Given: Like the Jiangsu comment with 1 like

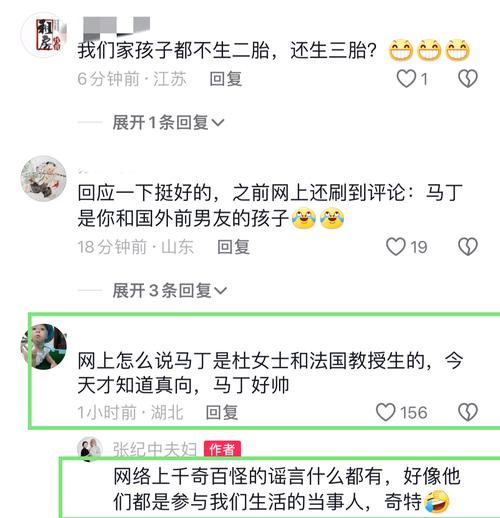Looking at the screenshot, I should pyautogui.click(x=406, y=79).
